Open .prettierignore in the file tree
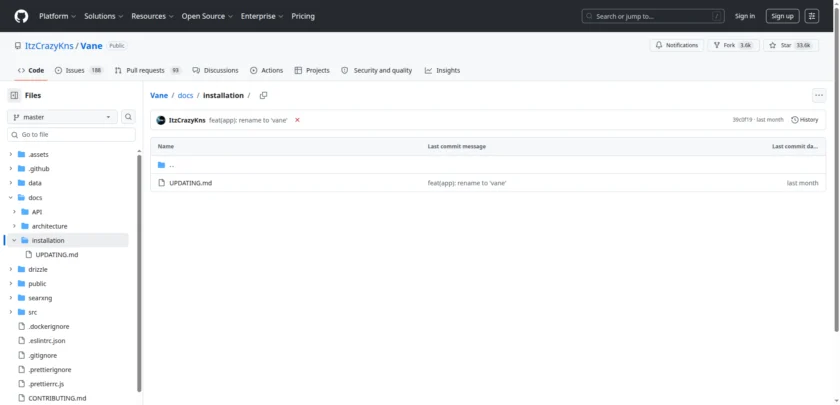This screenshot has height=405, width=840. (49, 370)
